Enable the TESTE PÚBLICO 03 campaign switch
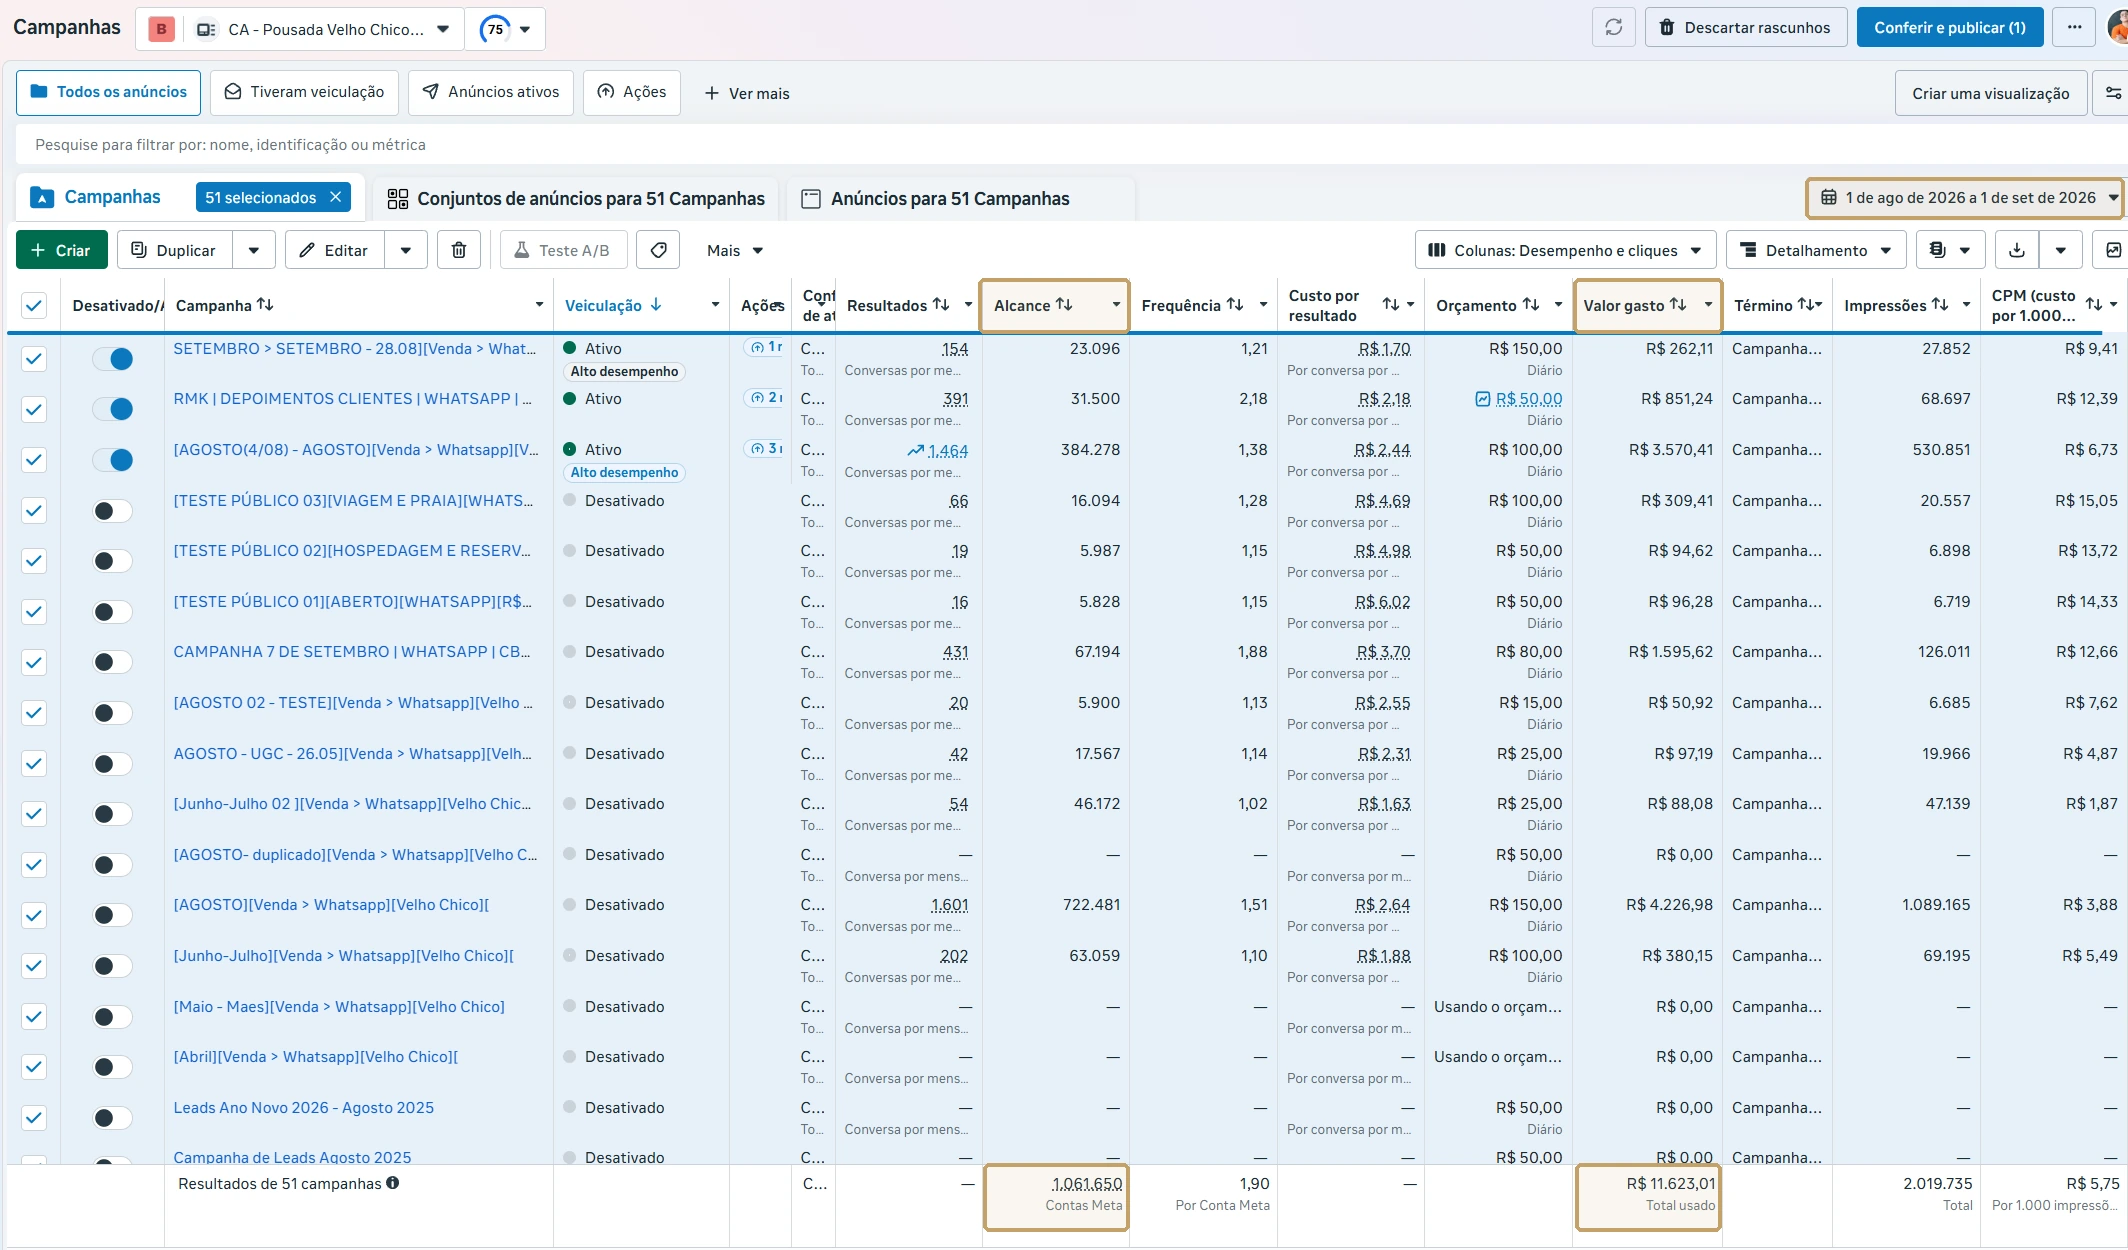Viewport: 2128px width, 1250px height. pos(113,511)
